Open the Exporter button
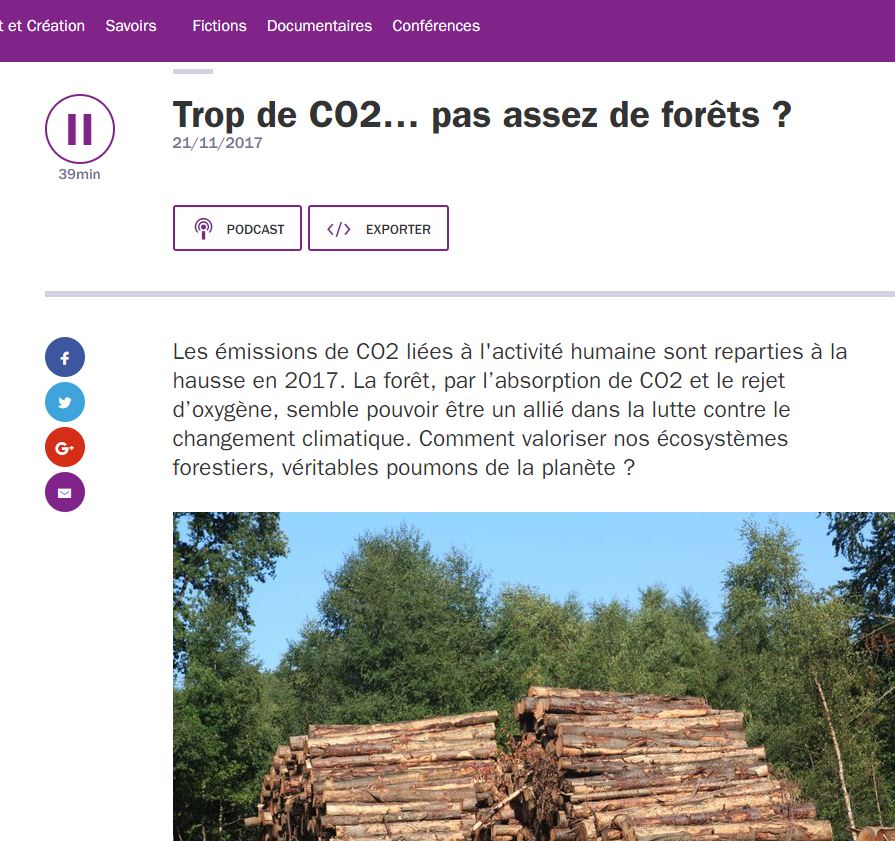The height and width of the screenshot is (841, 895). 378,228
